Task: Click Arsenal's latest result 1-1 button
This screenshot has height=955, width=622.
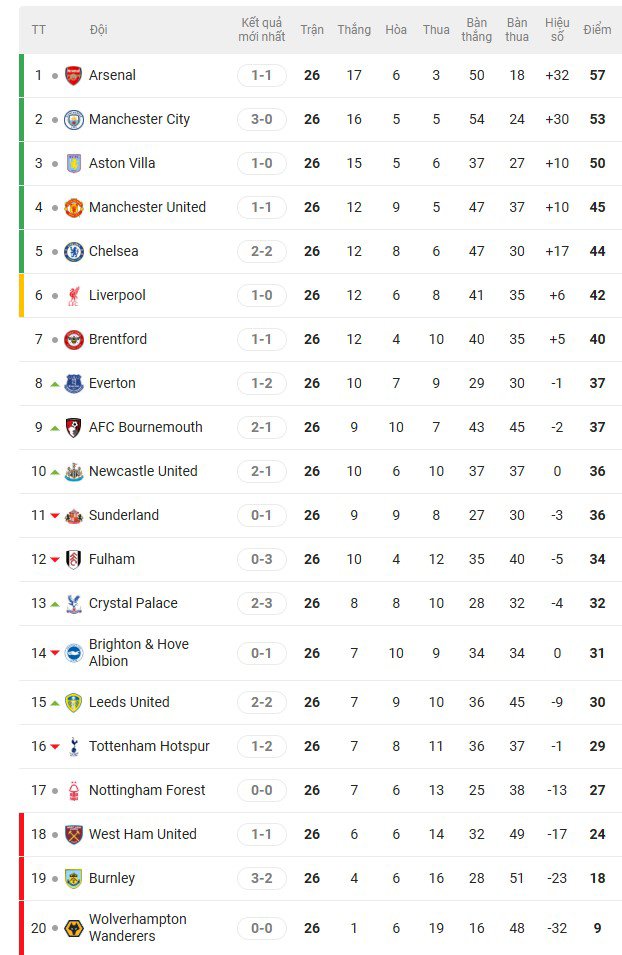Action: coord(262,75)
